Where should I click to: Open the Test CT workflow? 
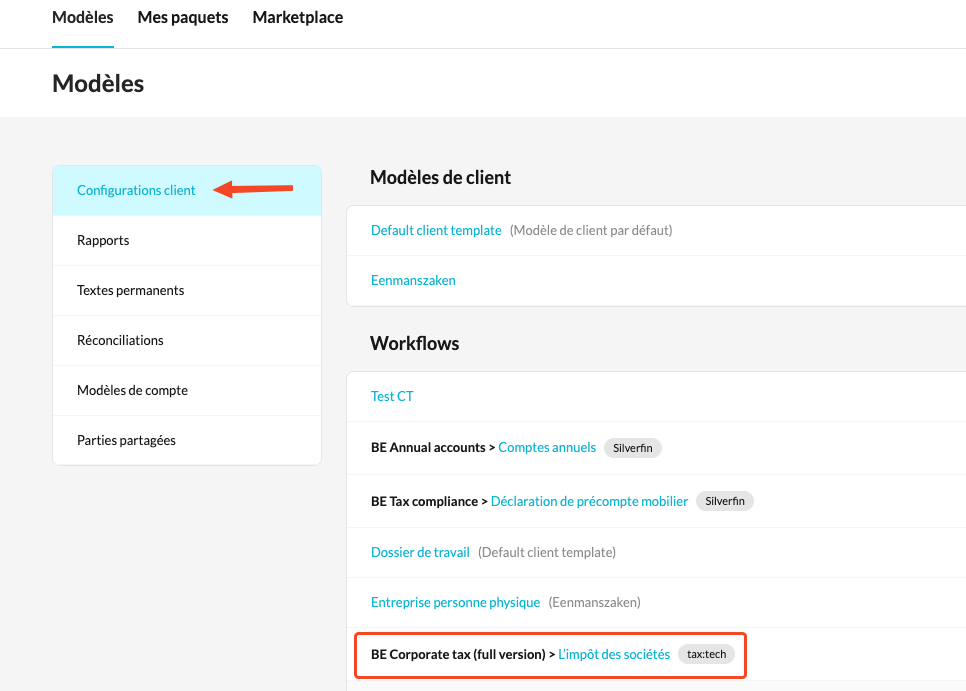(x=392, y=396)
